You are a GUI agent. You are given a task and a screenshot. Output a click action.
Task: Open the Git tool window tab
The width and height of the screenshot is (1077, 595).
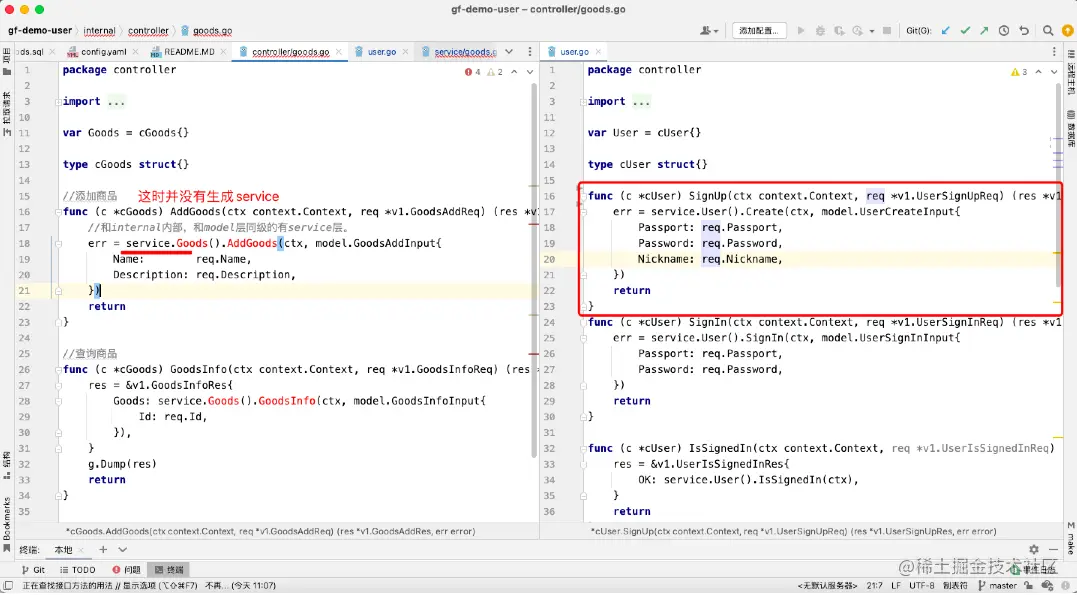coord(34,570)
